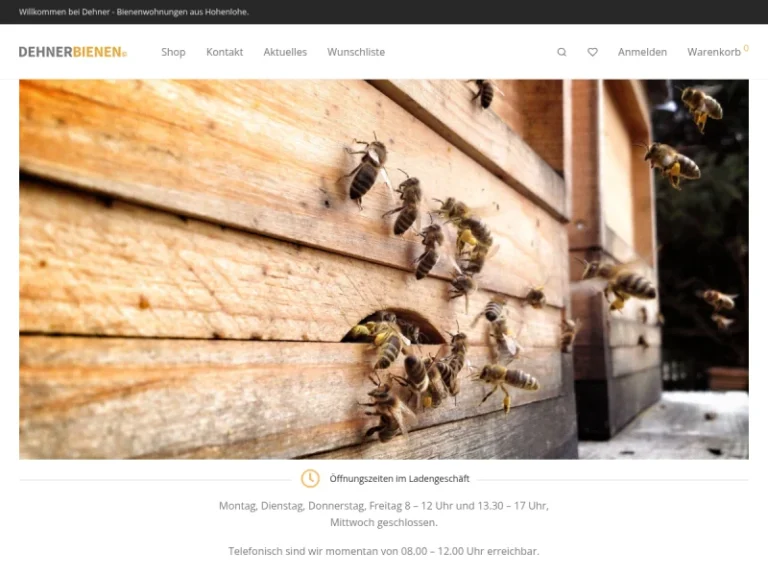
Task: Click the cart item count badge
Action: point(746,48)
